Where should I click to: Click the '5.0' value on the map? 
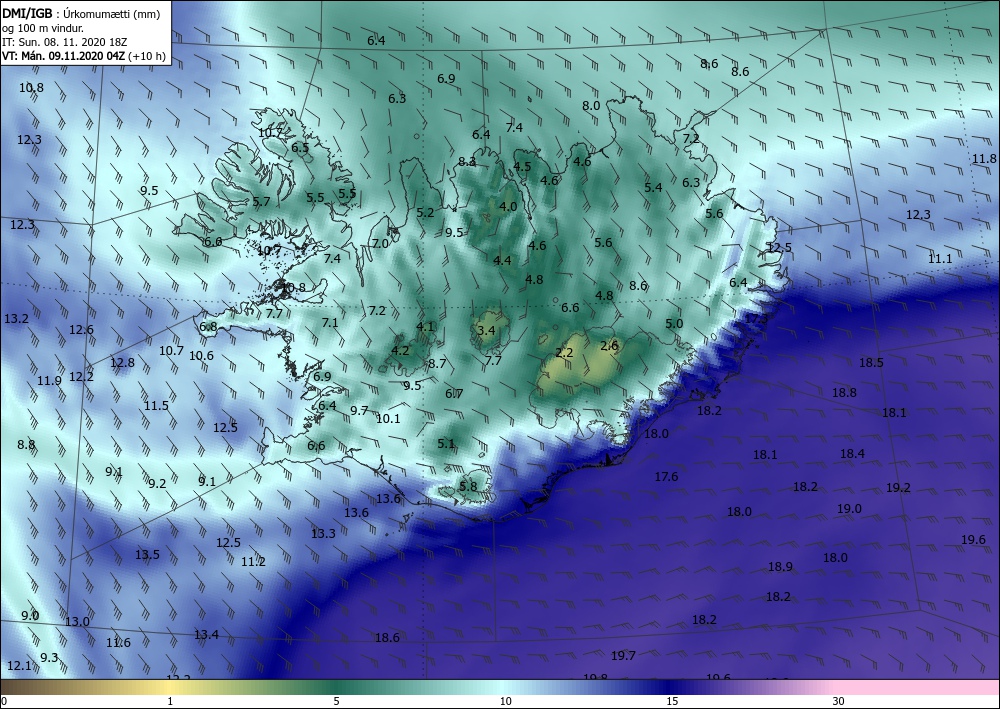(x=674, y=324)
